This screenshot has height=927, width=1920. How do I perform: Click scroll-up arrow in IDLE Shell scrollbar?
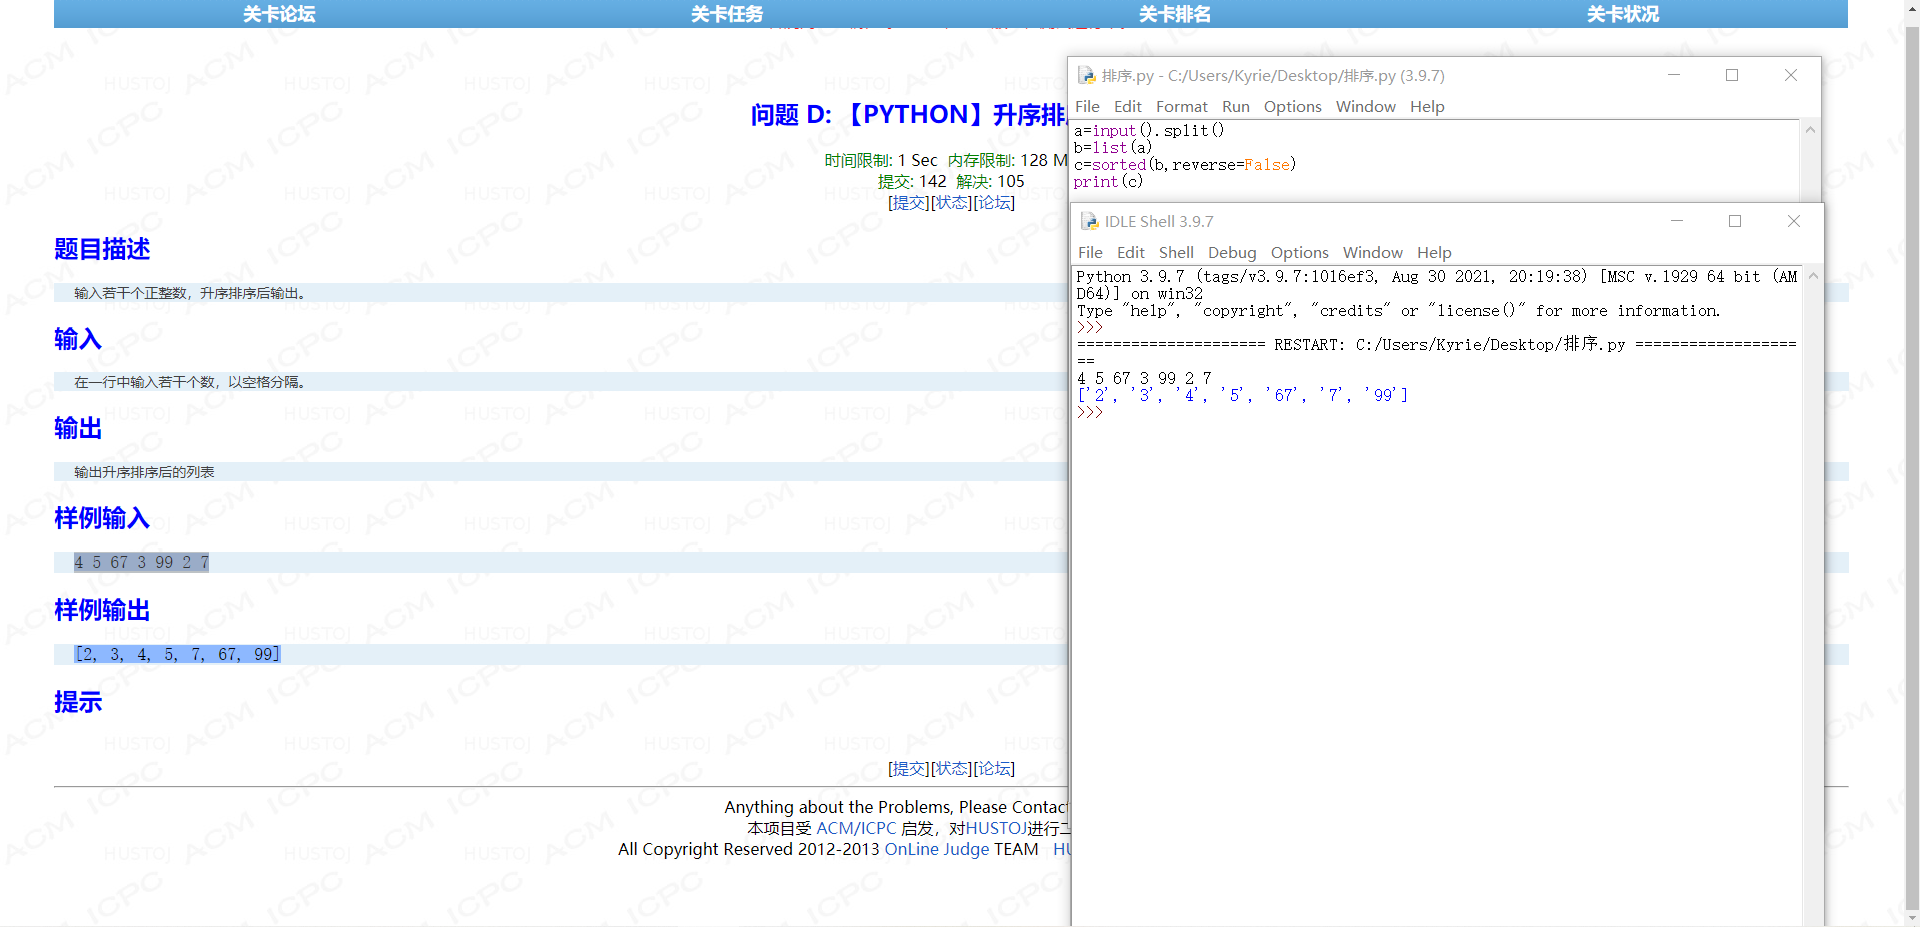[x=1813, y=276]
